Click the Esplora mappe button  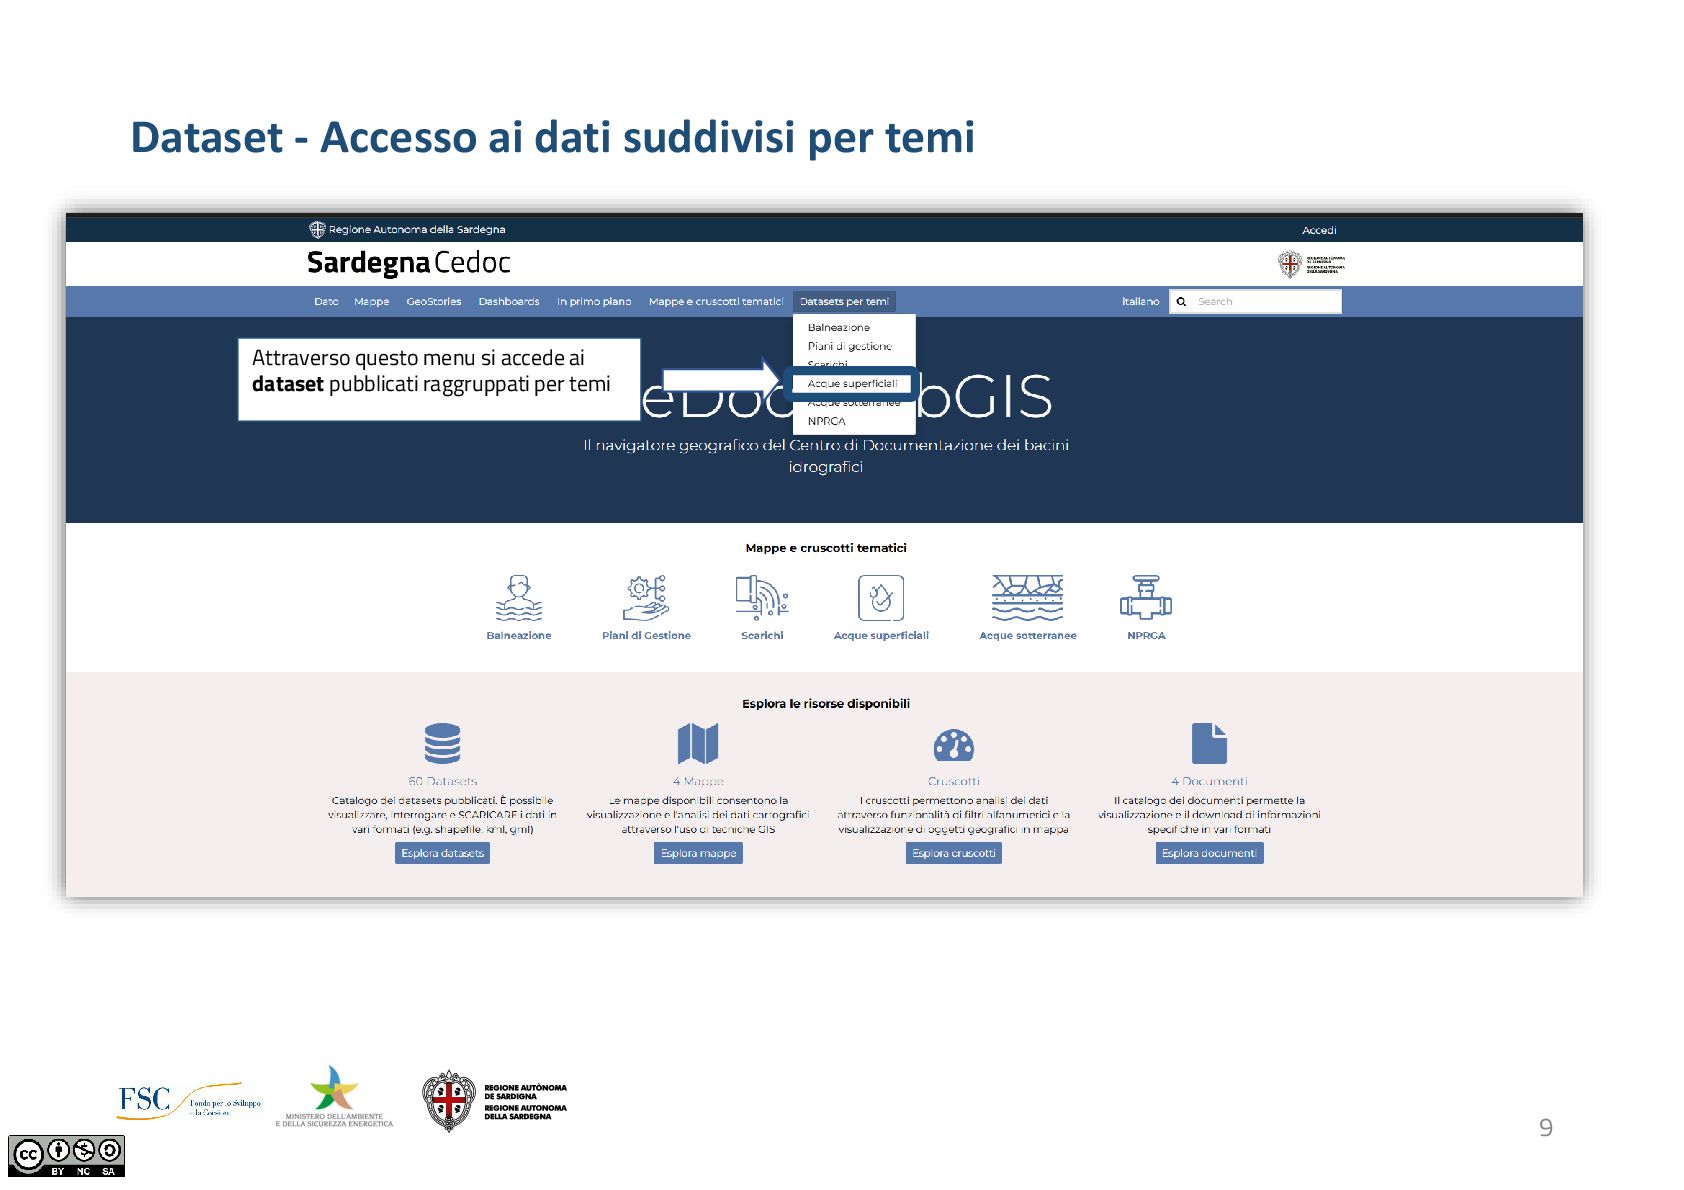click(698, 853)
